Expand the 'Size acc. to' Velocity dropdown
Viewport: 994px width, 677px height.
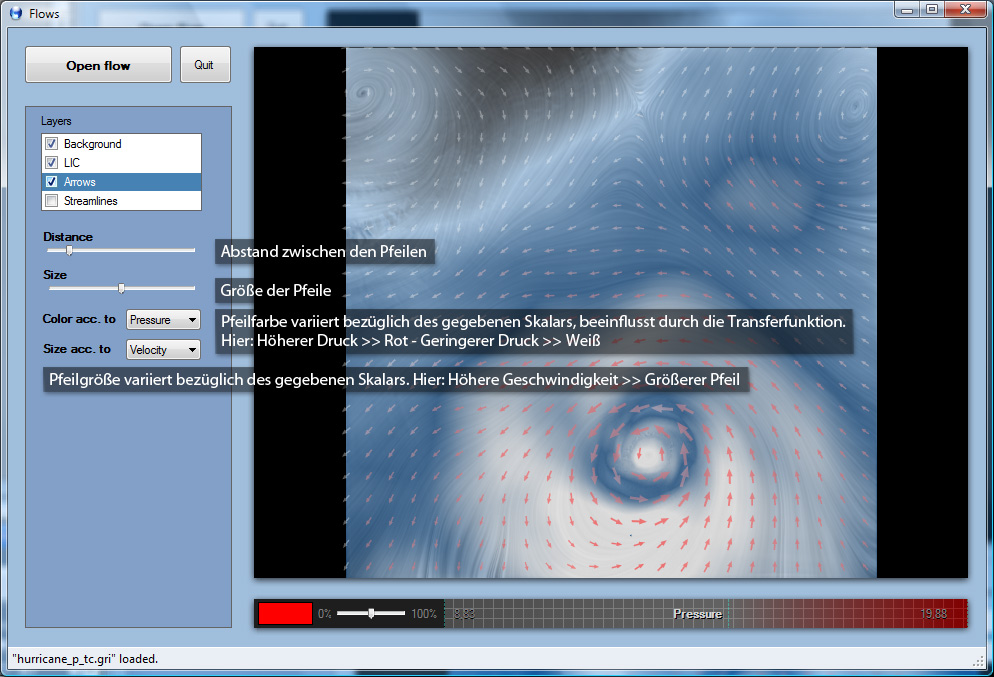click(x=163, y=350)
